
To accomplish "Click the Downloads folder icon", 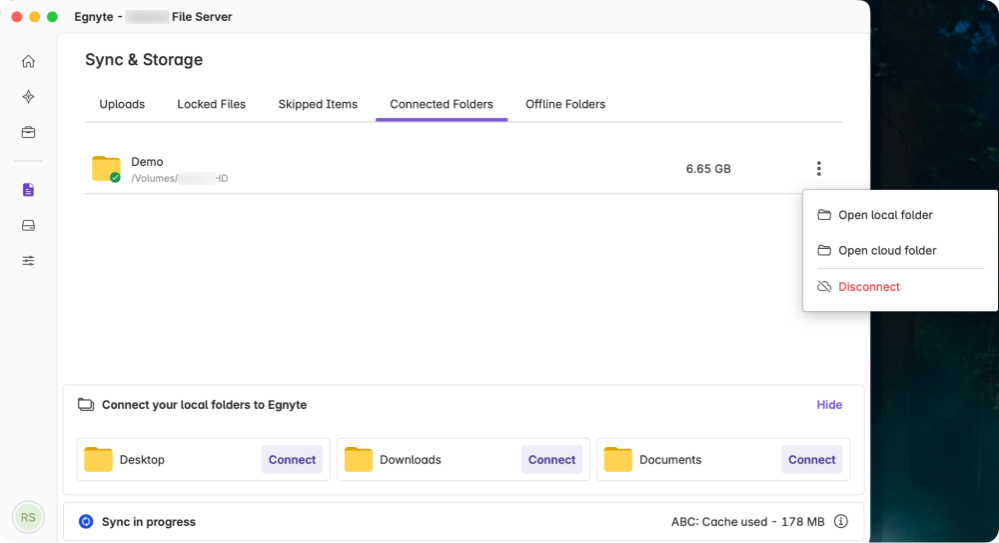I will [x=358, y=460].
